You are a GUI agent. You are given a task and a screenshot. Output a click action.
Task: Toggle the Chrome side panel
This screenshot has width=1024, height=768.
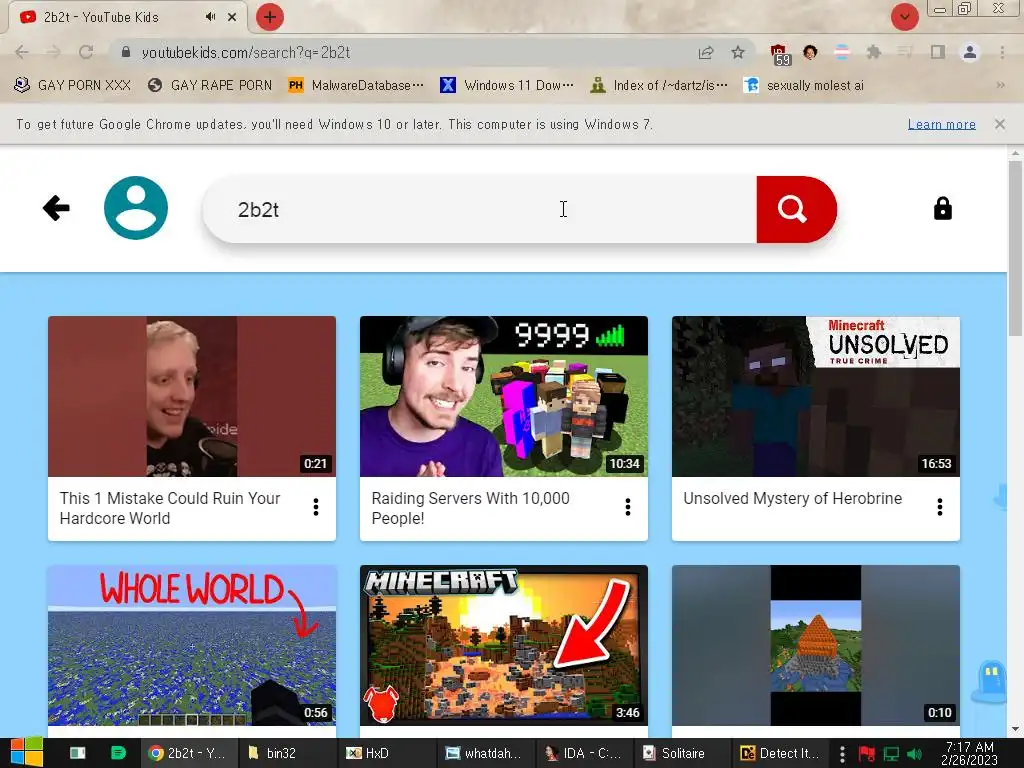937,52
